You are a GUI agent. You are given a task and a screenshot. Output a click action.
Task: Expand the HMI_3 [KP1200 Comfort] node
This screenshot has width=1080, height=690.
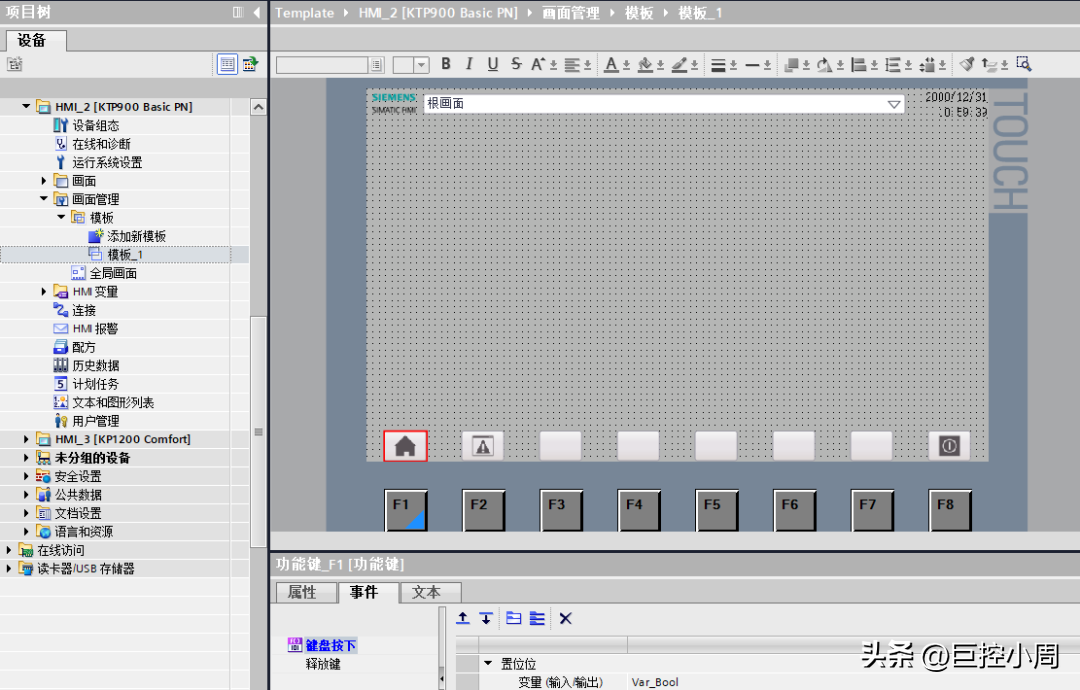pos(27,439)
